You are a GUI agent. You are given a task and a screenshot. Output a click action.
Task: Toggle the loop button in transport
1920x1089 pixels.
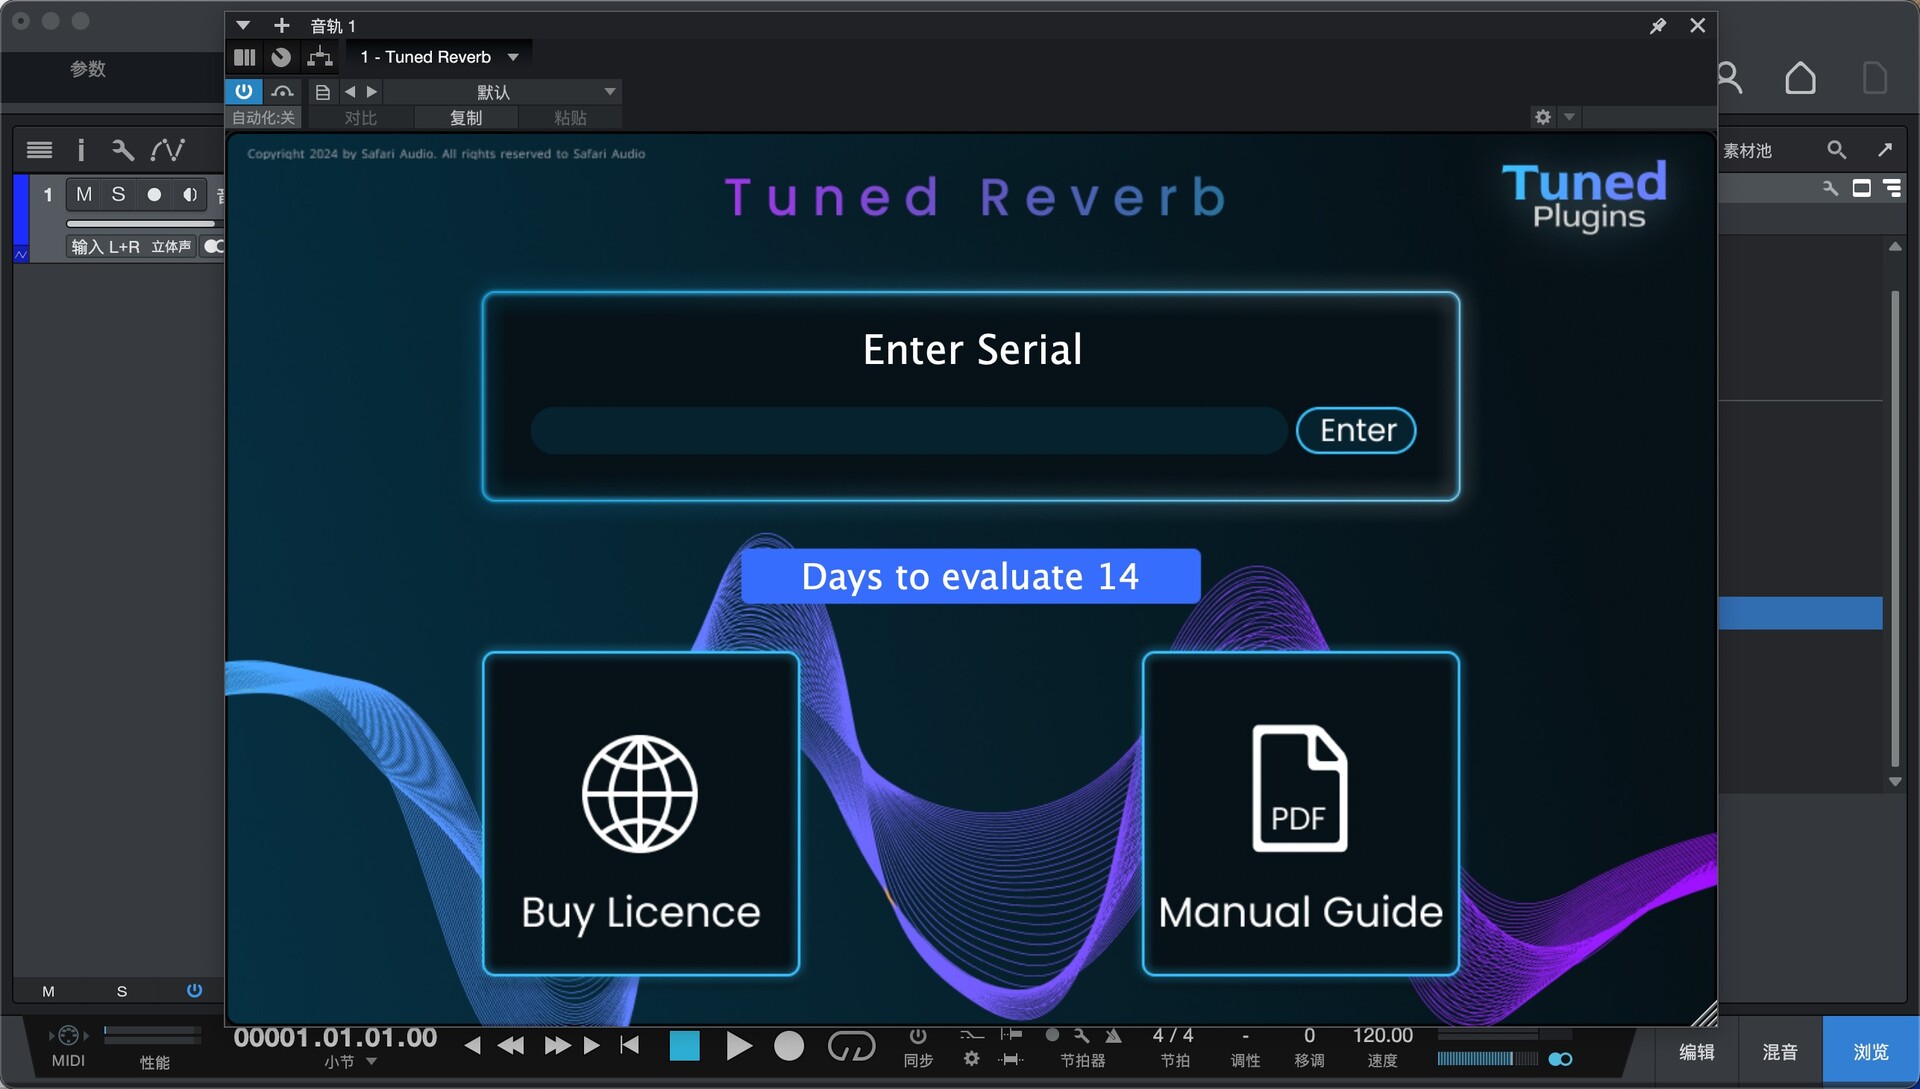point(851,1046)
